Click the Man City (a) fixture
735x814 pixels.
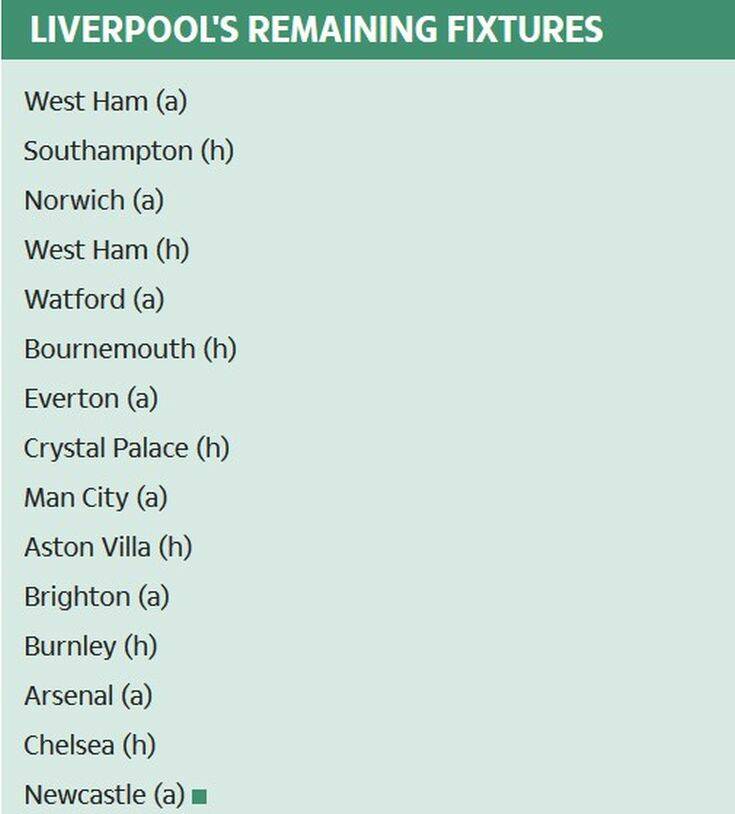[95, 497]
